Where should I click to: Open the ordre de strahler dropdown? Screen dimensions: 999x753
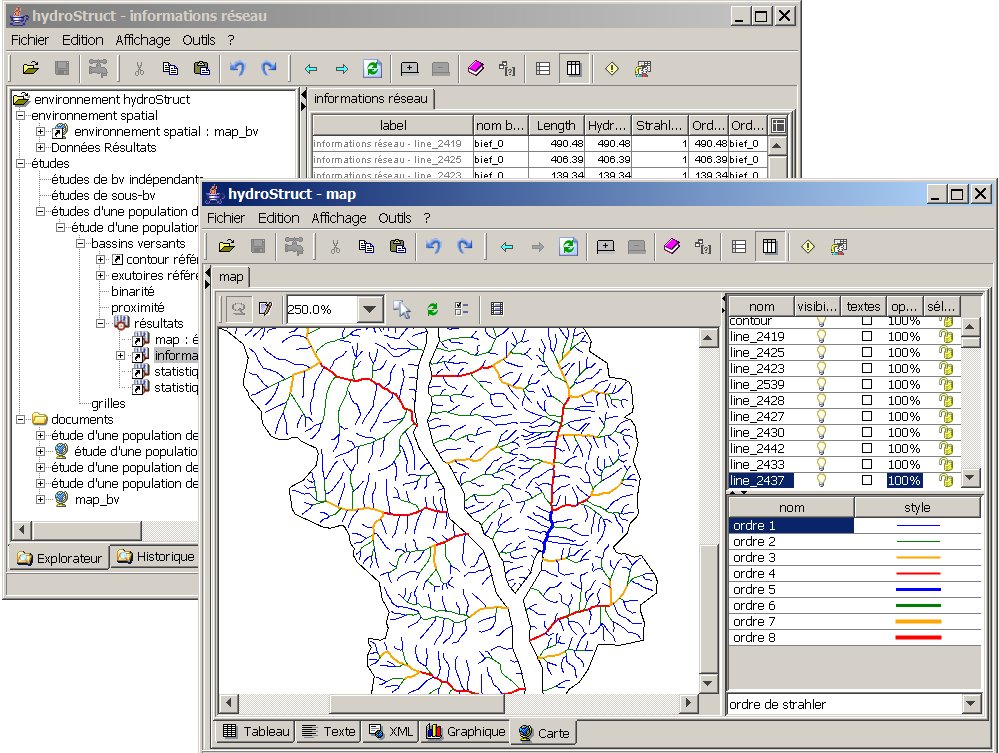coord(970,704)
